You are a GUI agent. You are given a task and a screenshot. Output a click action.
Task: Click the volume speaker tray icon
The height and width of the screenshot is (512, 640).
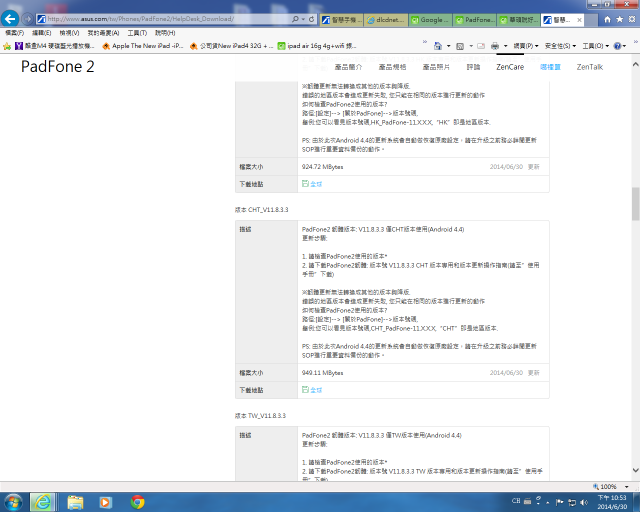[584, 502]
